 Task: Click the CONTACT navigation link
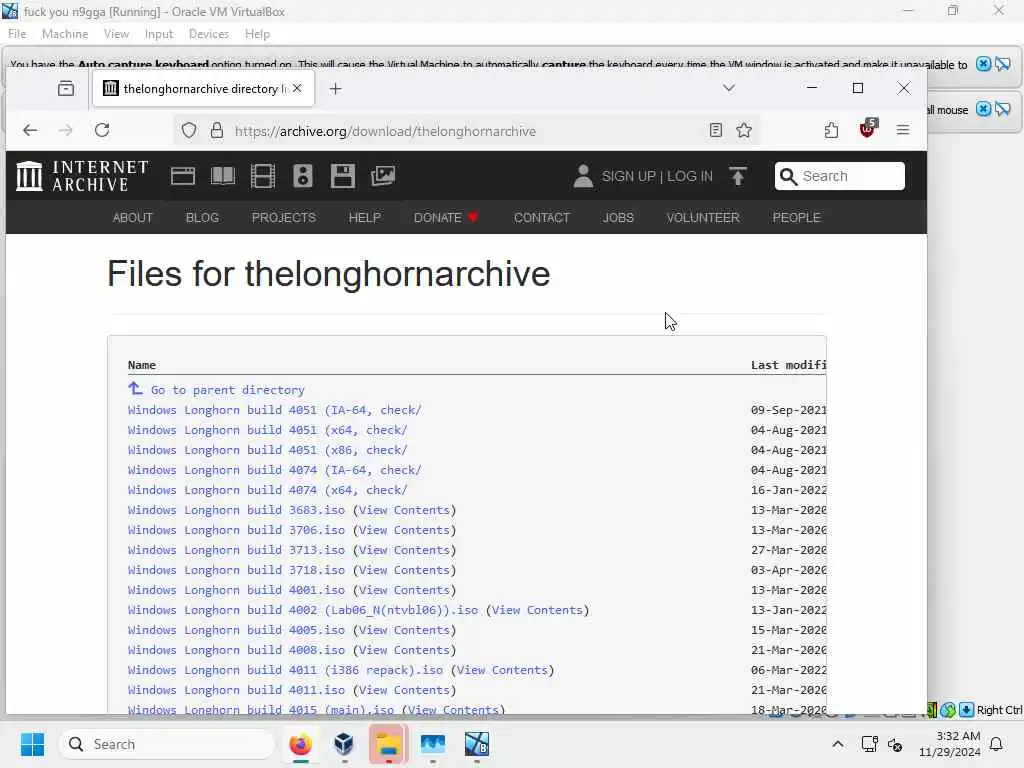542,217
